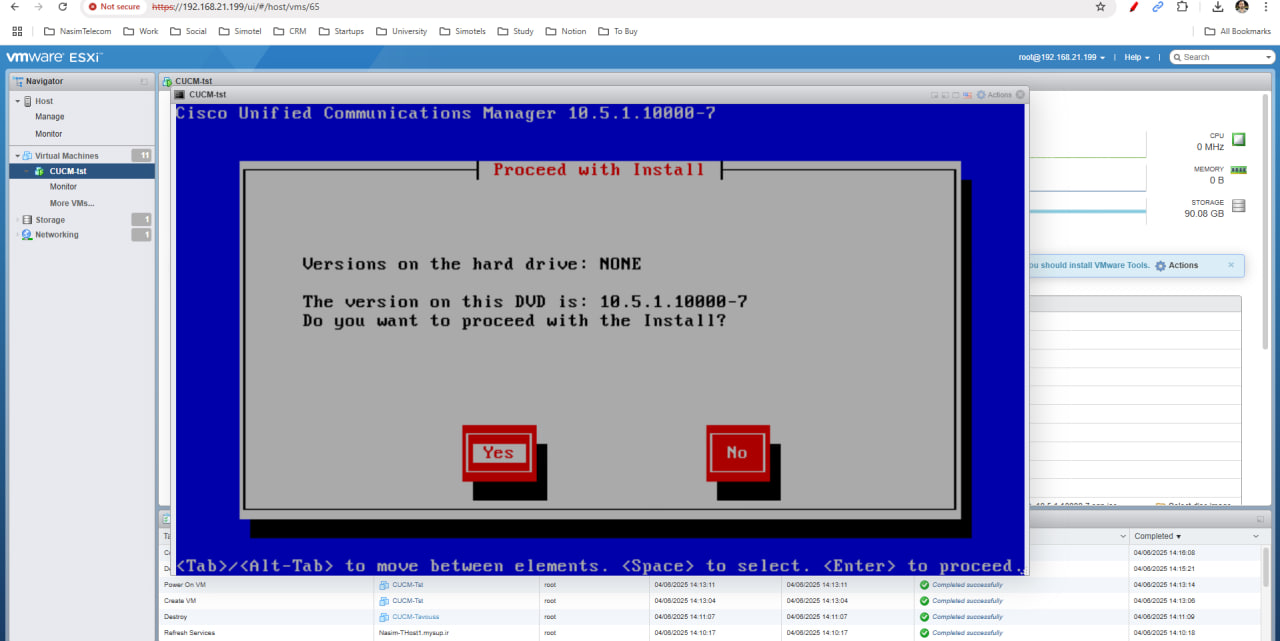
Task: Select the CUCM-tst virtual machine
Action: (x=82, y=171)
